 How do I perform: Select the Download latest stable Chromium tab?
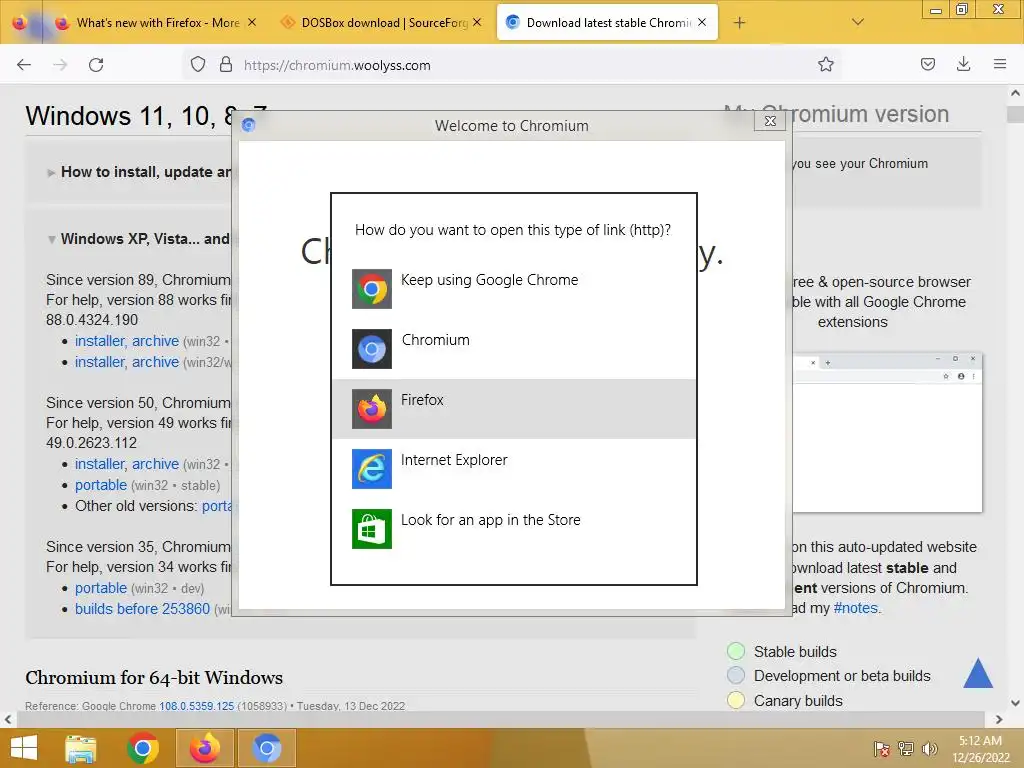coord(607,23)
